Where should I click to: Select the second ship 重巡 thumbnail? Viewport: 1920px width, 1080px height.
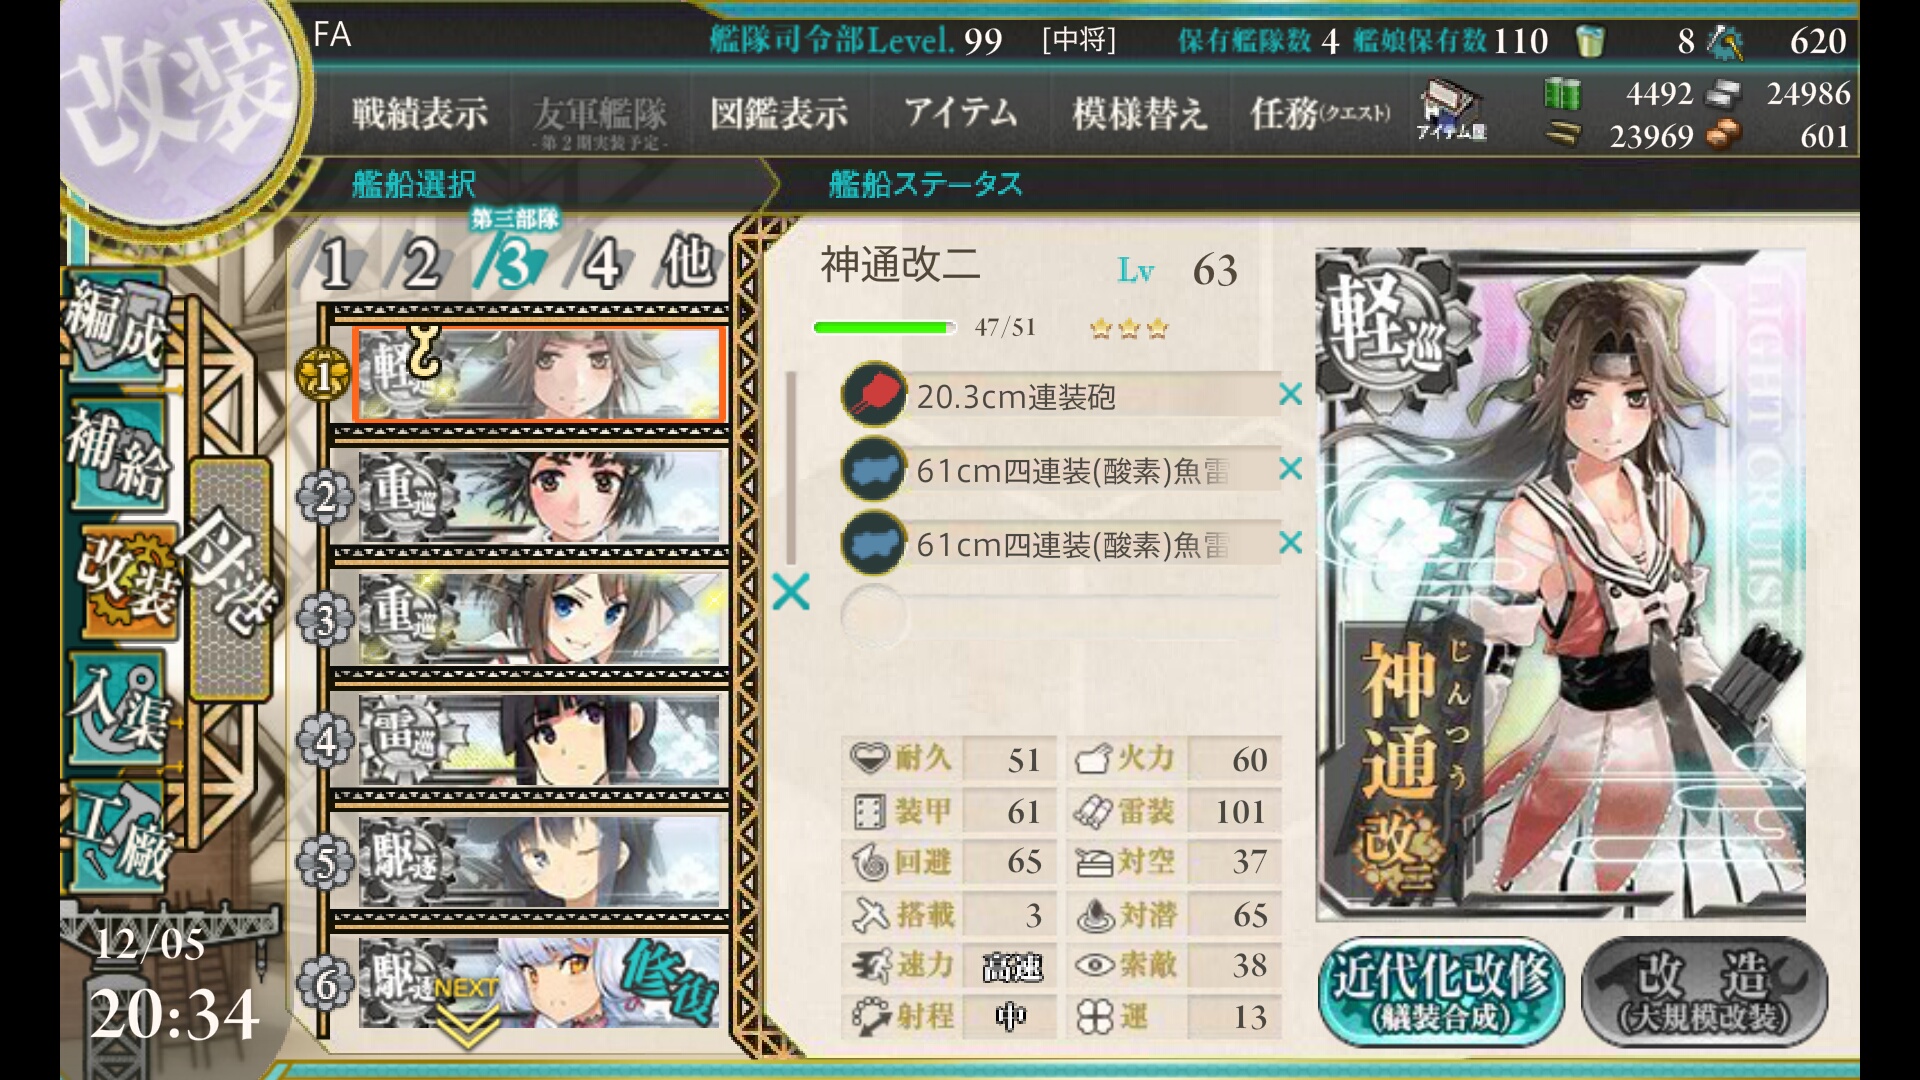point(539,496)
